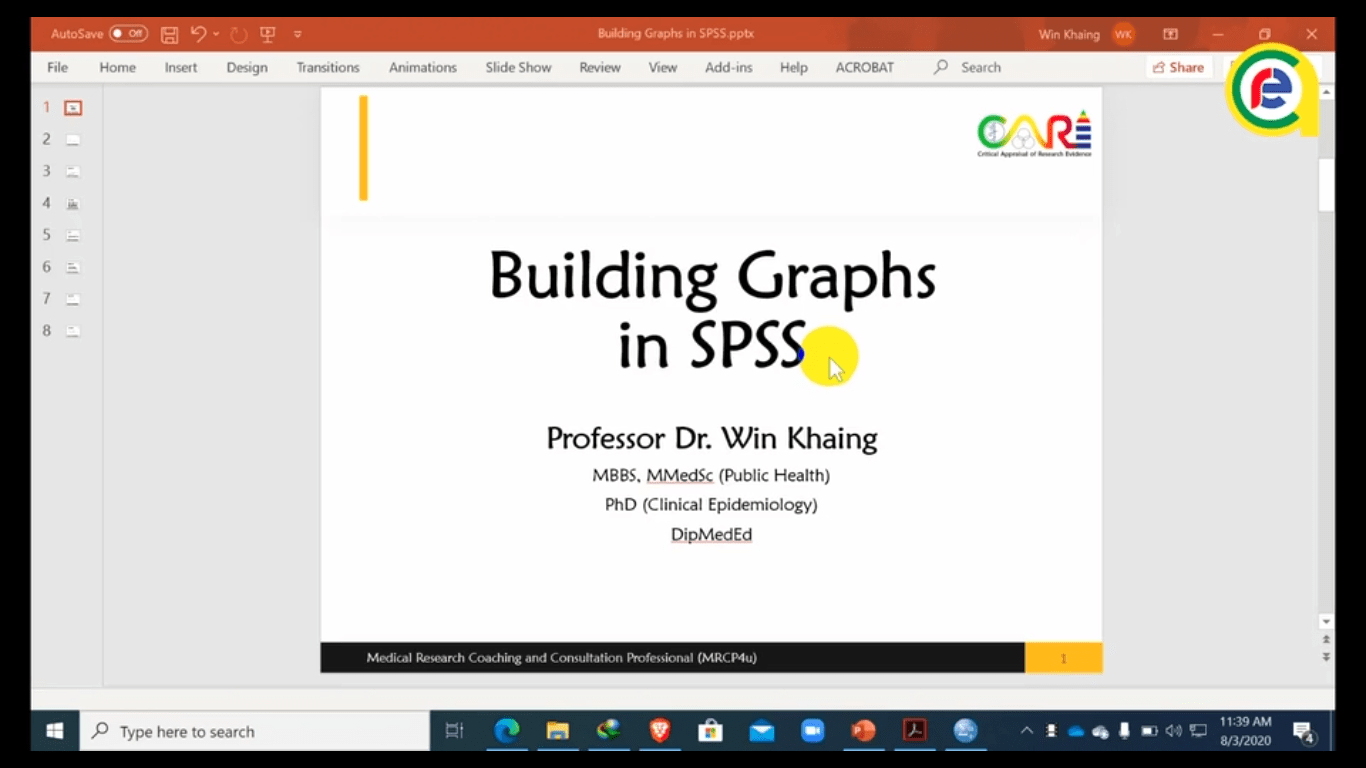The height and width of the screenshot is (768, 1366).
Task: Click the Share button
Action: (x=1178, y=67)
